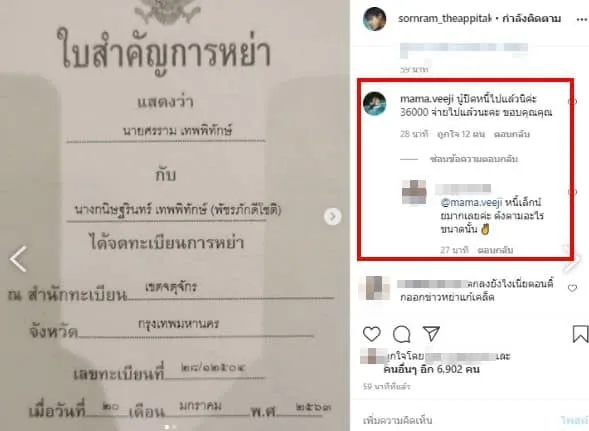Screen dimensions: 589x431
Task: Like the reply mentioning @mama.veeji
Action: (x=572, y=192)
